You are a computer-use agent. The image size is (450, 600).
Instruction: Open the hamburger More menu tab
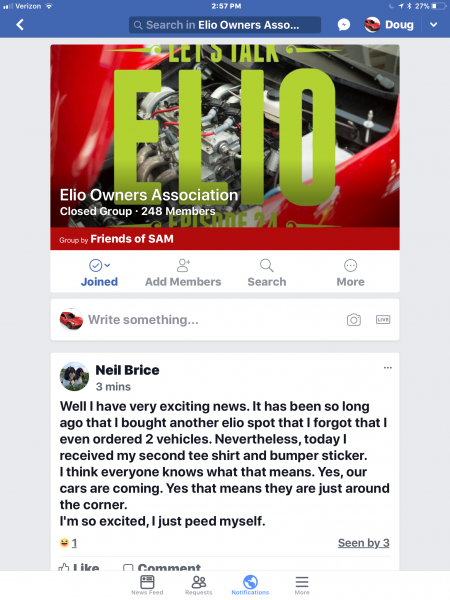(x=302, y=585)
